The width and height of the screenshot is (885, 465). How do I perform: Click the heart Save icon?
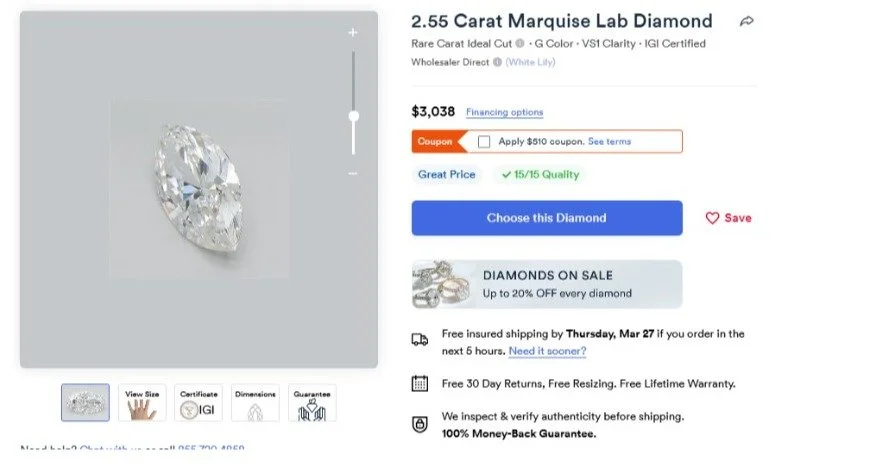(x=712, y=218)
